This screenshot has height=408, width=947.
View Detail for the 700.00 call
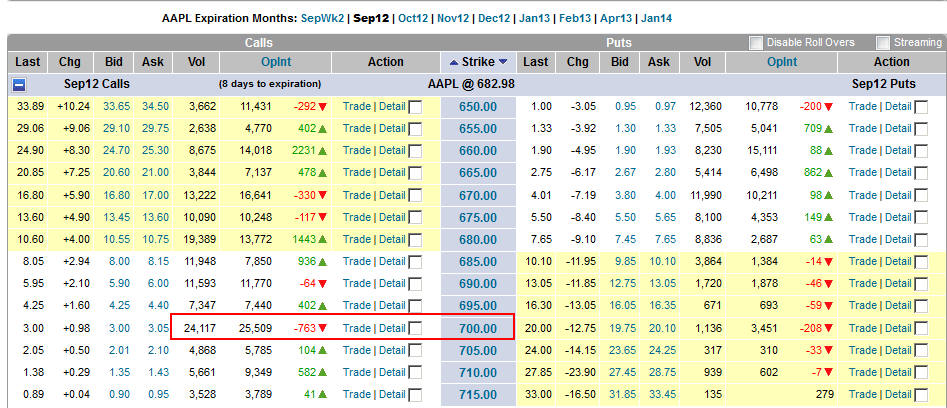point(393,328)
